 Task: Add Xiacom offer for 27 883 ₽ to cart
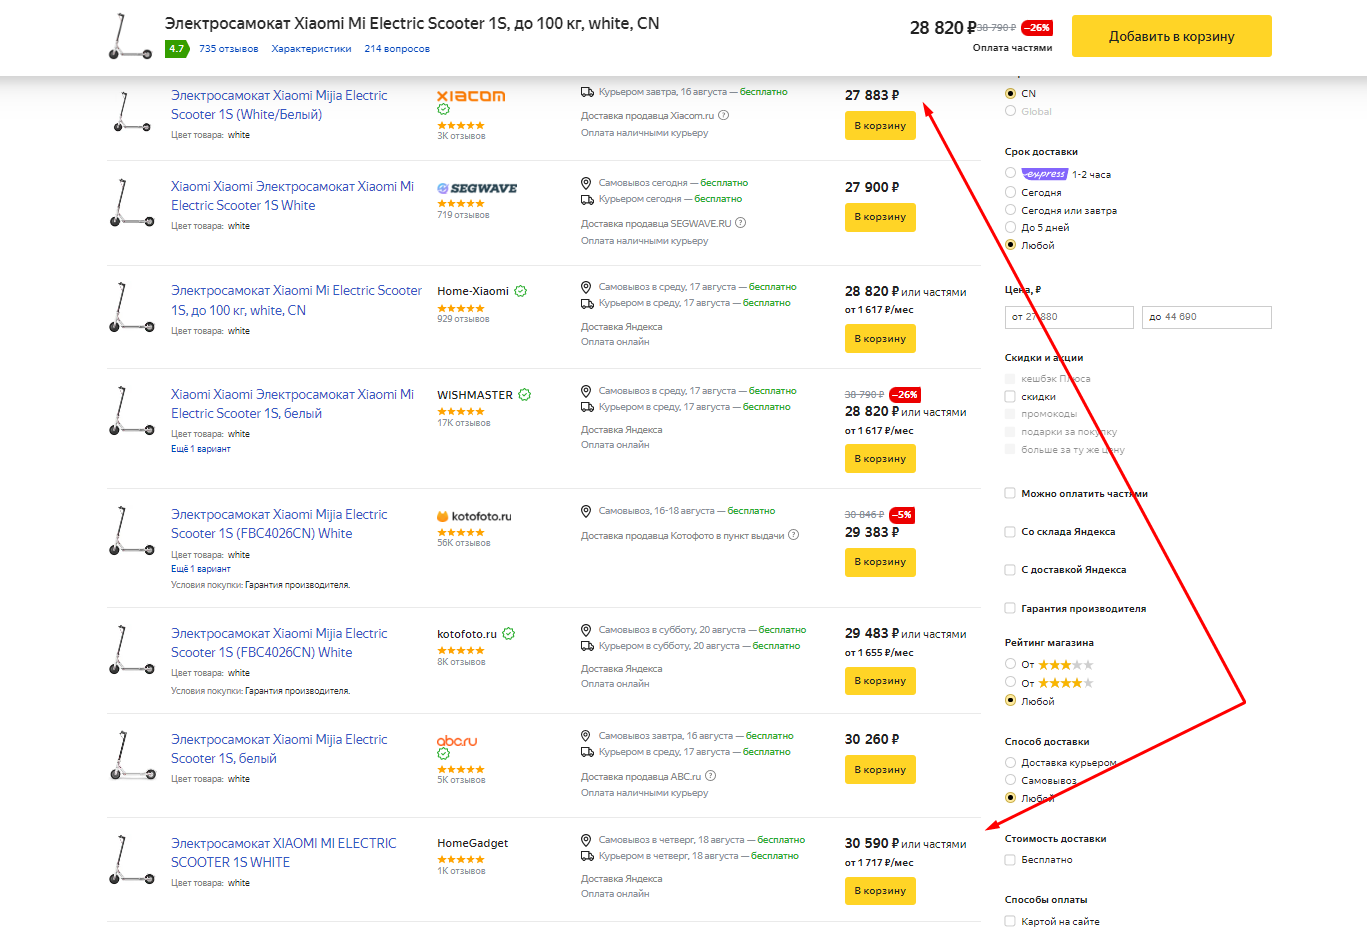point(880,125)
